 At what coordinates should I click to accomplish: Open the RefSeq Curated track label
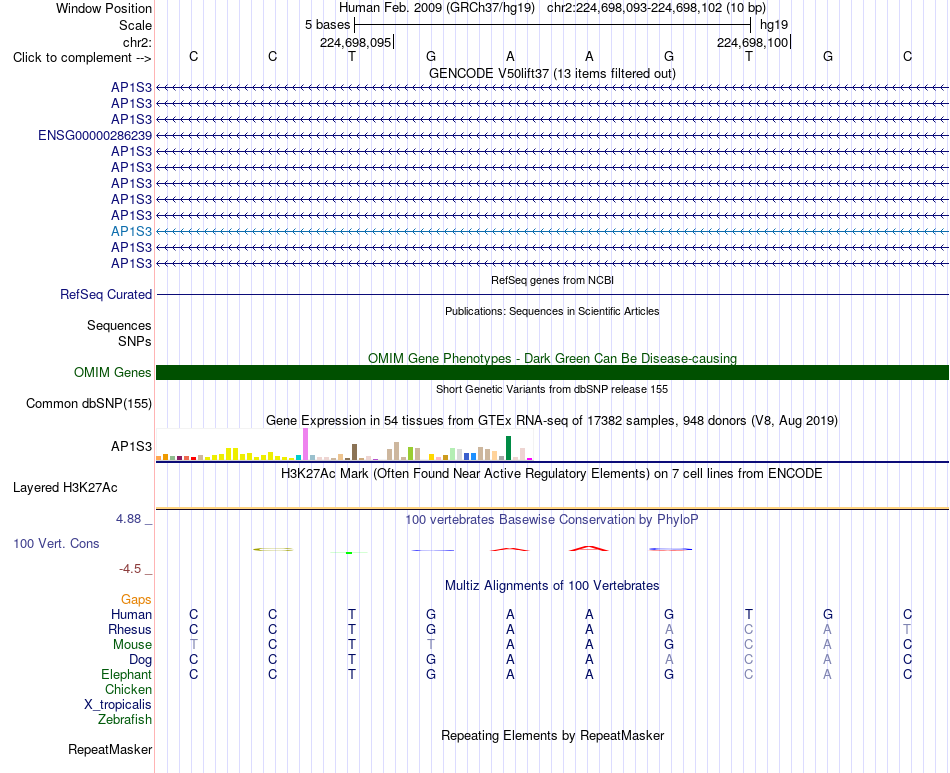[x=106, y=294]
